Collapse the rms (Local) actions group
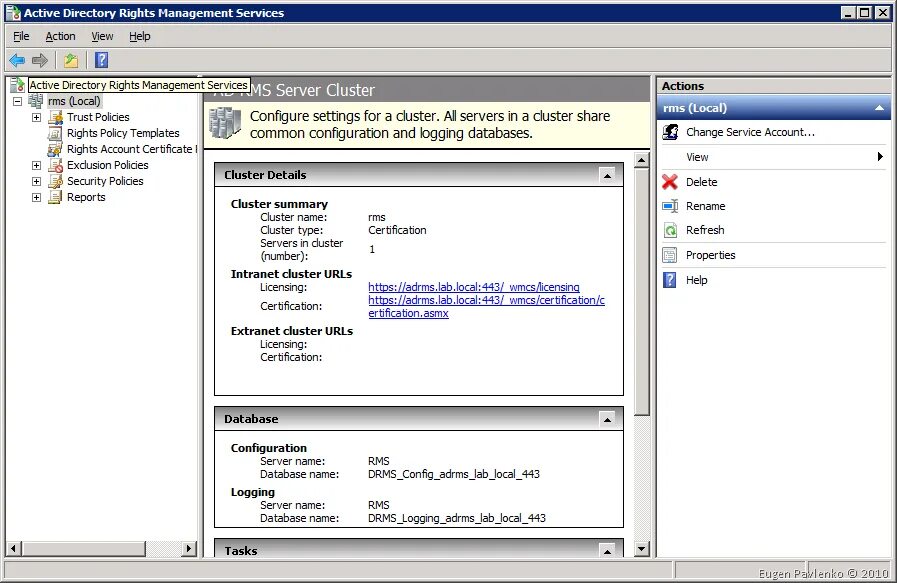This screenshot has width=897, height=583. tap(879, 108)
